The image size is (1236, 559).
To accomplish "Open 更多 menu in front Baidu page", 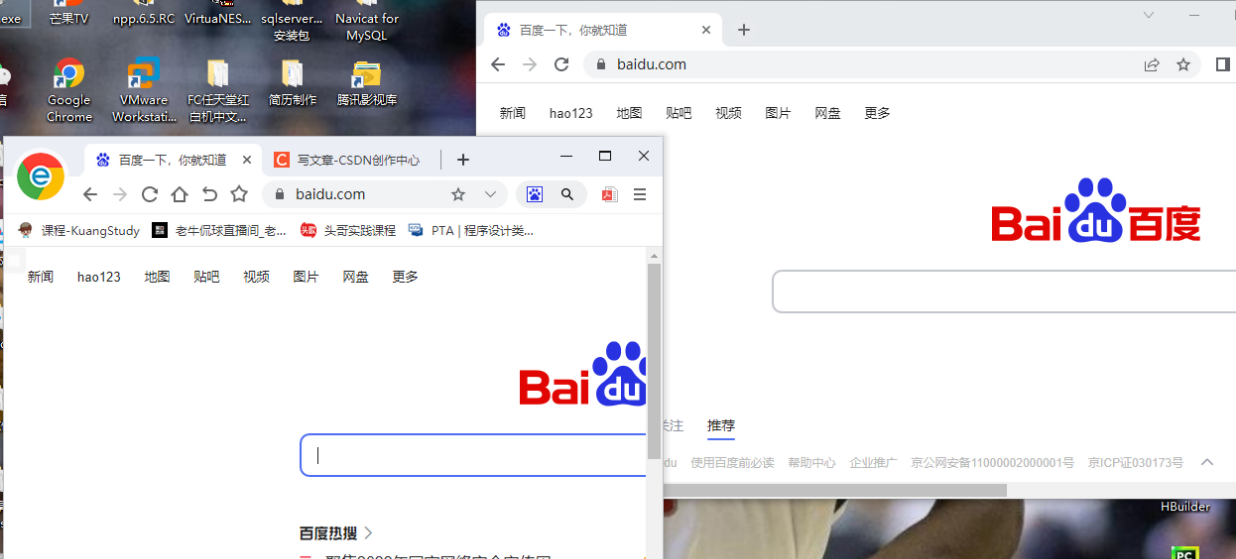I will click(x=405, y=277).
